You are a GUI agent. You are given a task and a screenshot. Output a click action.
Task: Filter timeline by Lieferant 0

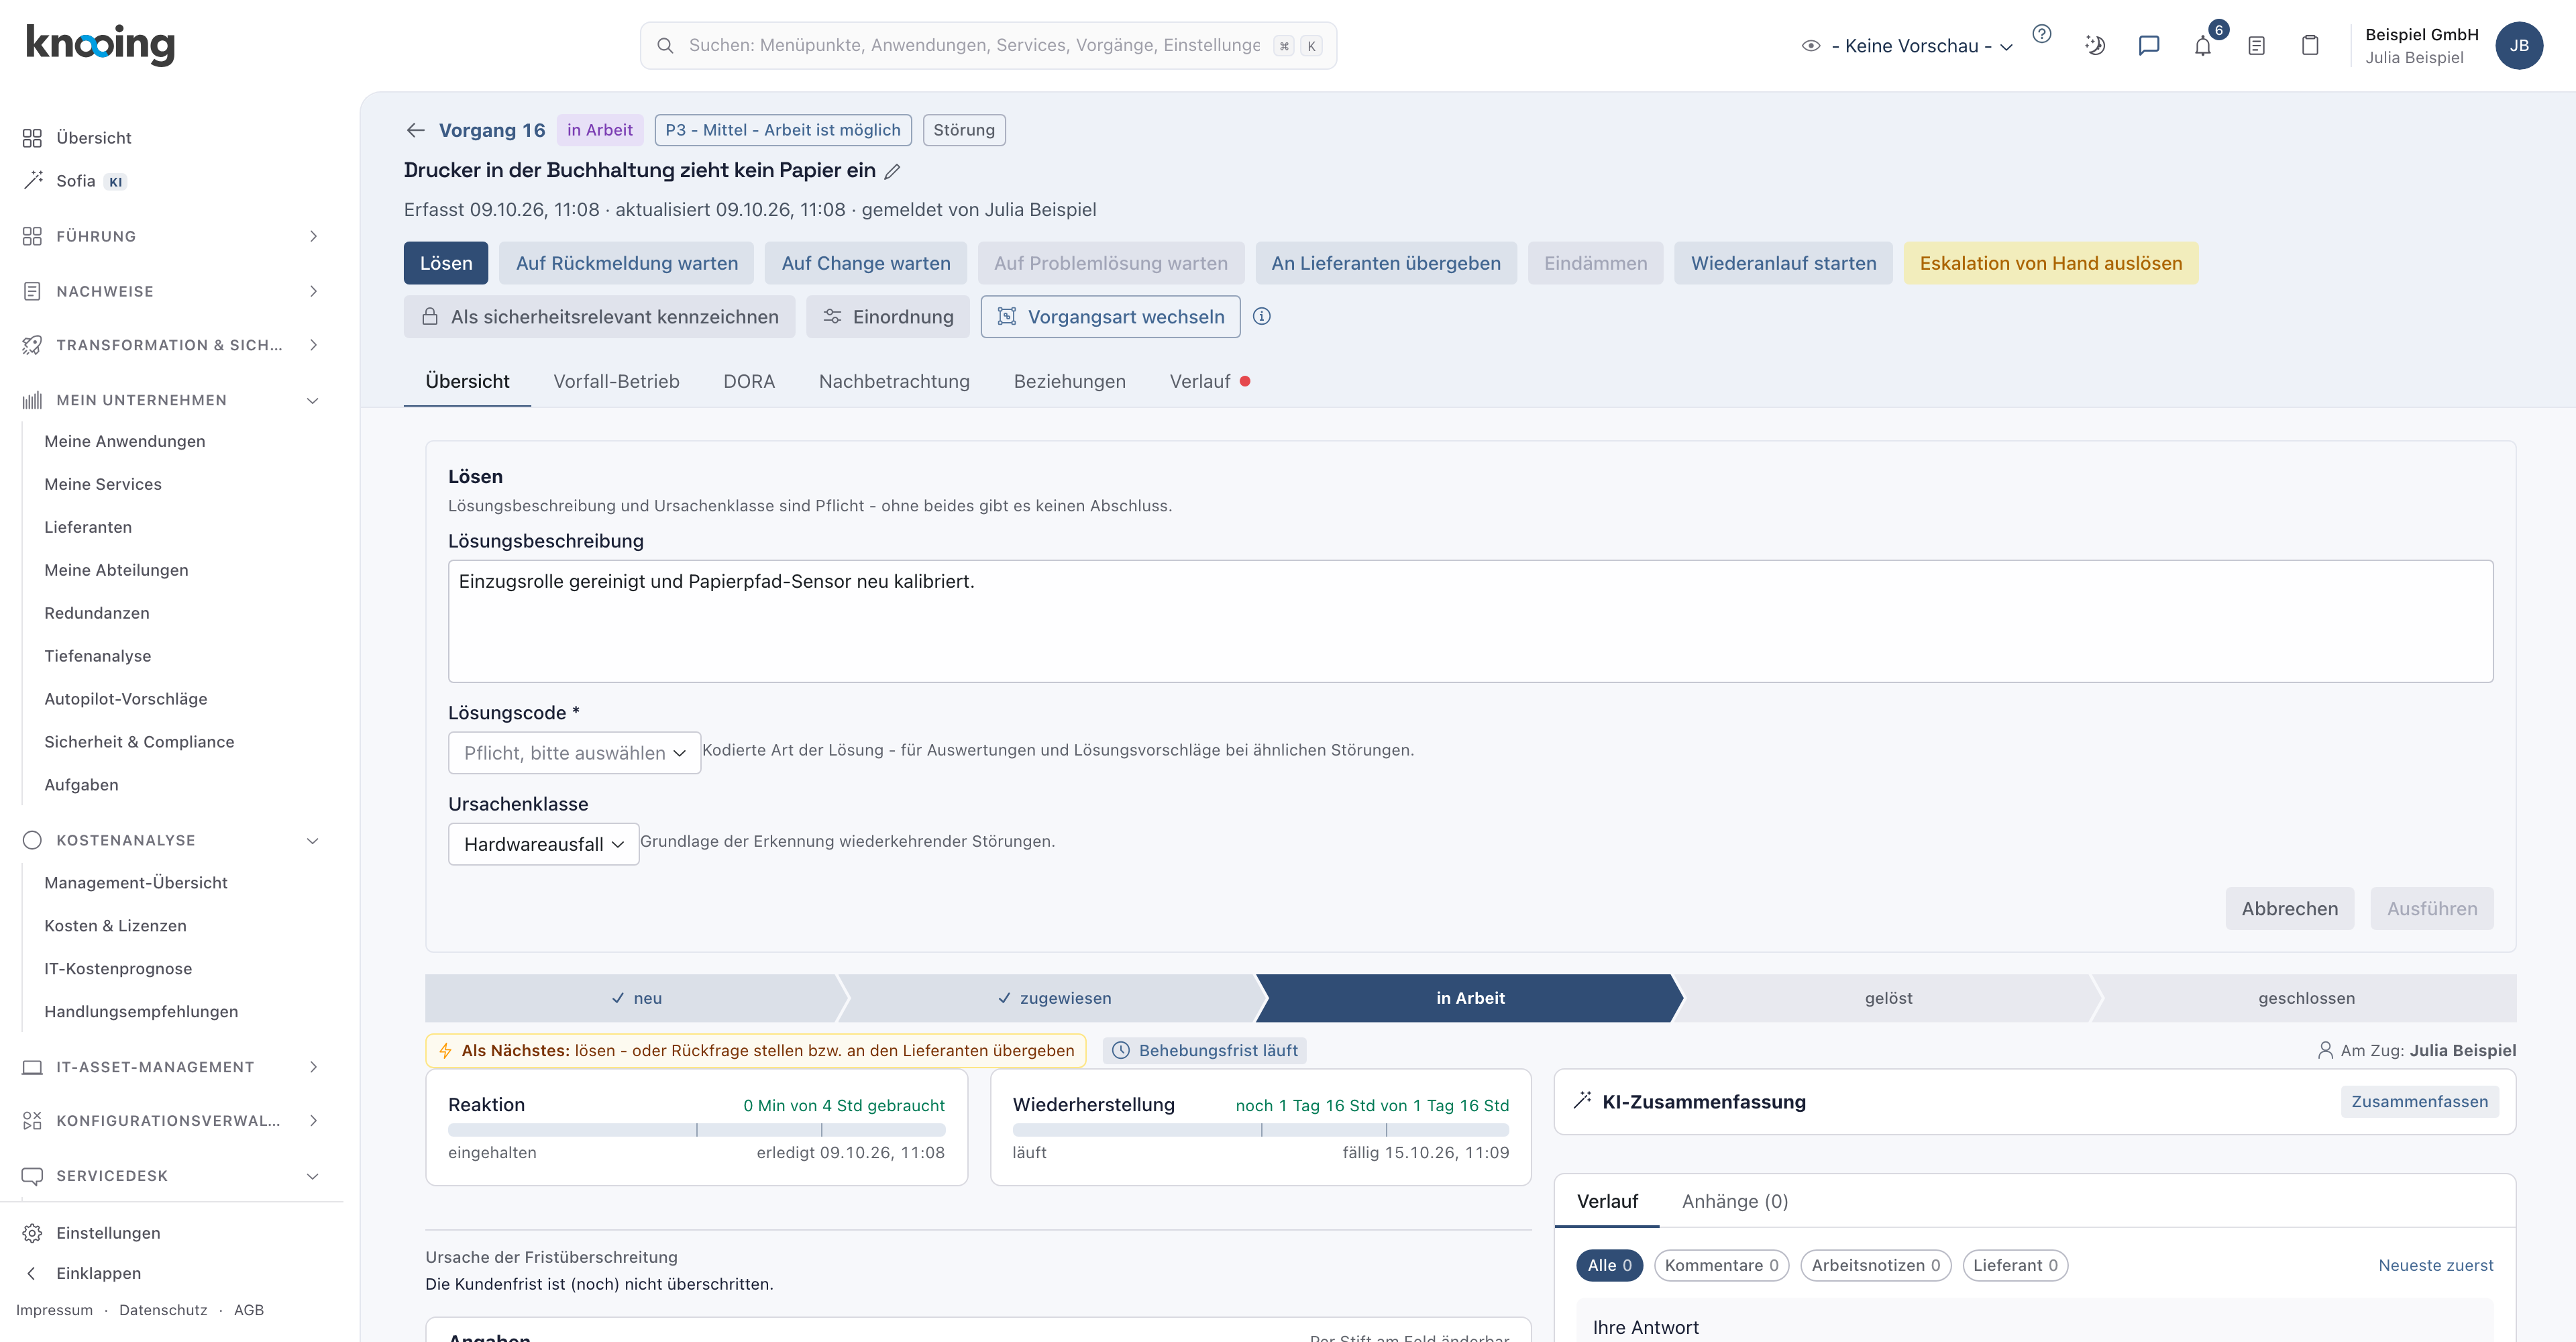click(2015, 1265)
